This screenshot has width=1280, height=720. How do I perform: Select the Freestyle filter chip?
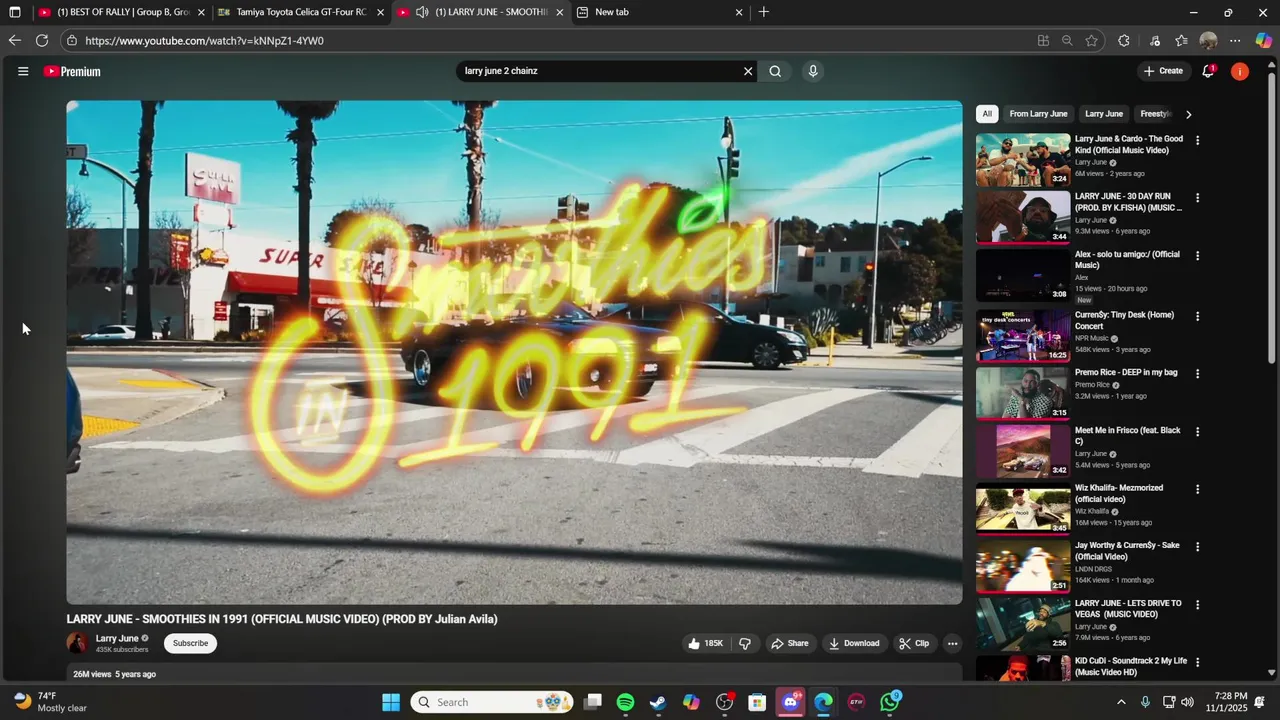point(1155,114)
